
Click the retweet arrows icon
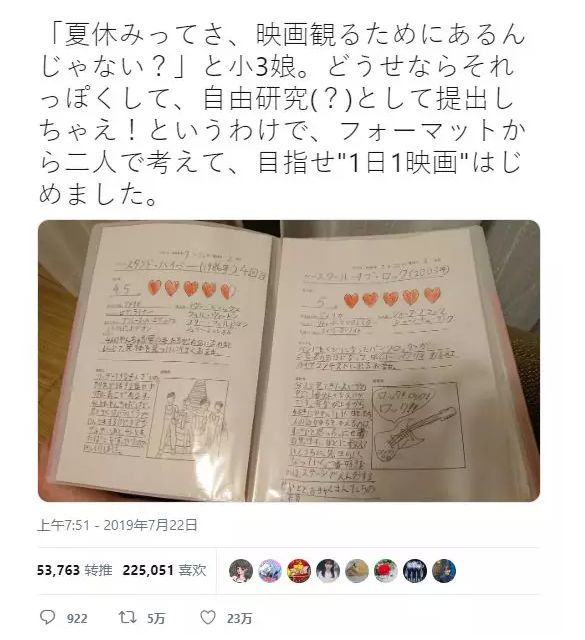127,617
